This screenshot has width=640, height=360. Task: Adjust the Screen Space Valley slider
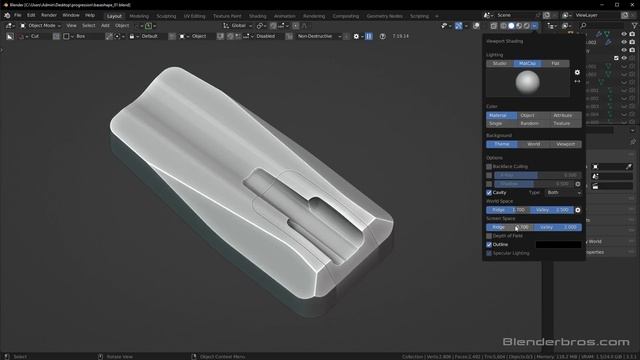(x=558, y=227)
